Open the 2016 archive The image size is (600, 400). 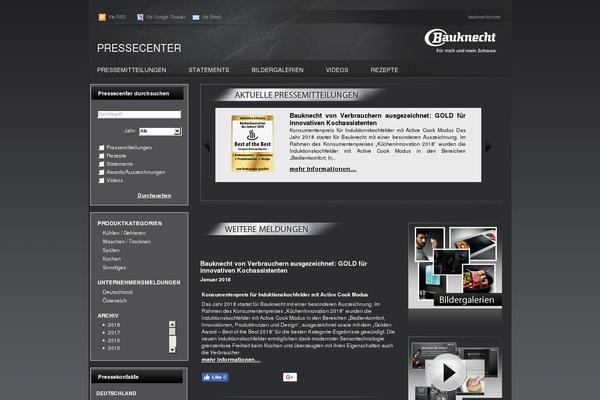click(x=114, y=341)
